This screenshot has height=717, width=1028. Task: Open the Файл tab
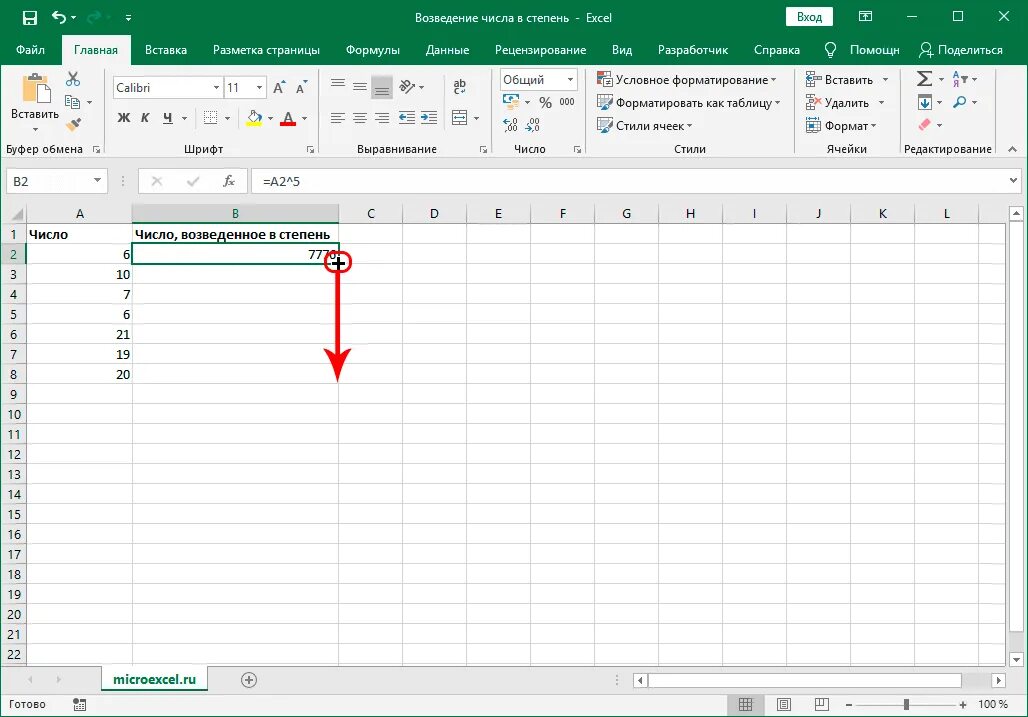[30, 50]
